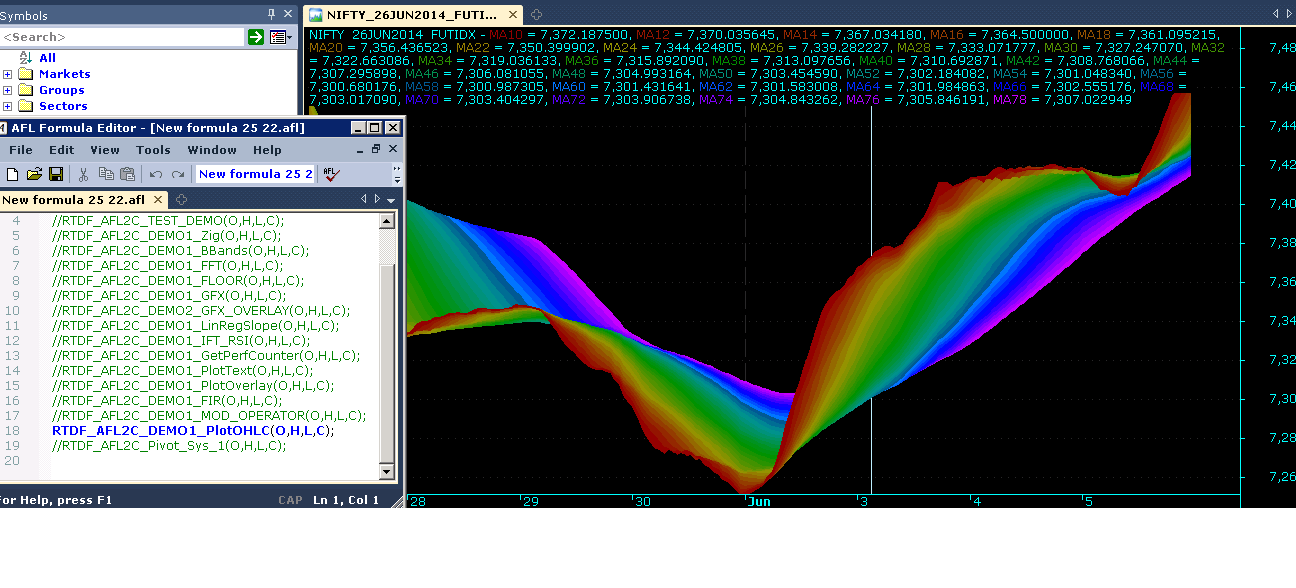Save the formula using the floppy icon
The image size is (1296, 588).
point(56,174)
